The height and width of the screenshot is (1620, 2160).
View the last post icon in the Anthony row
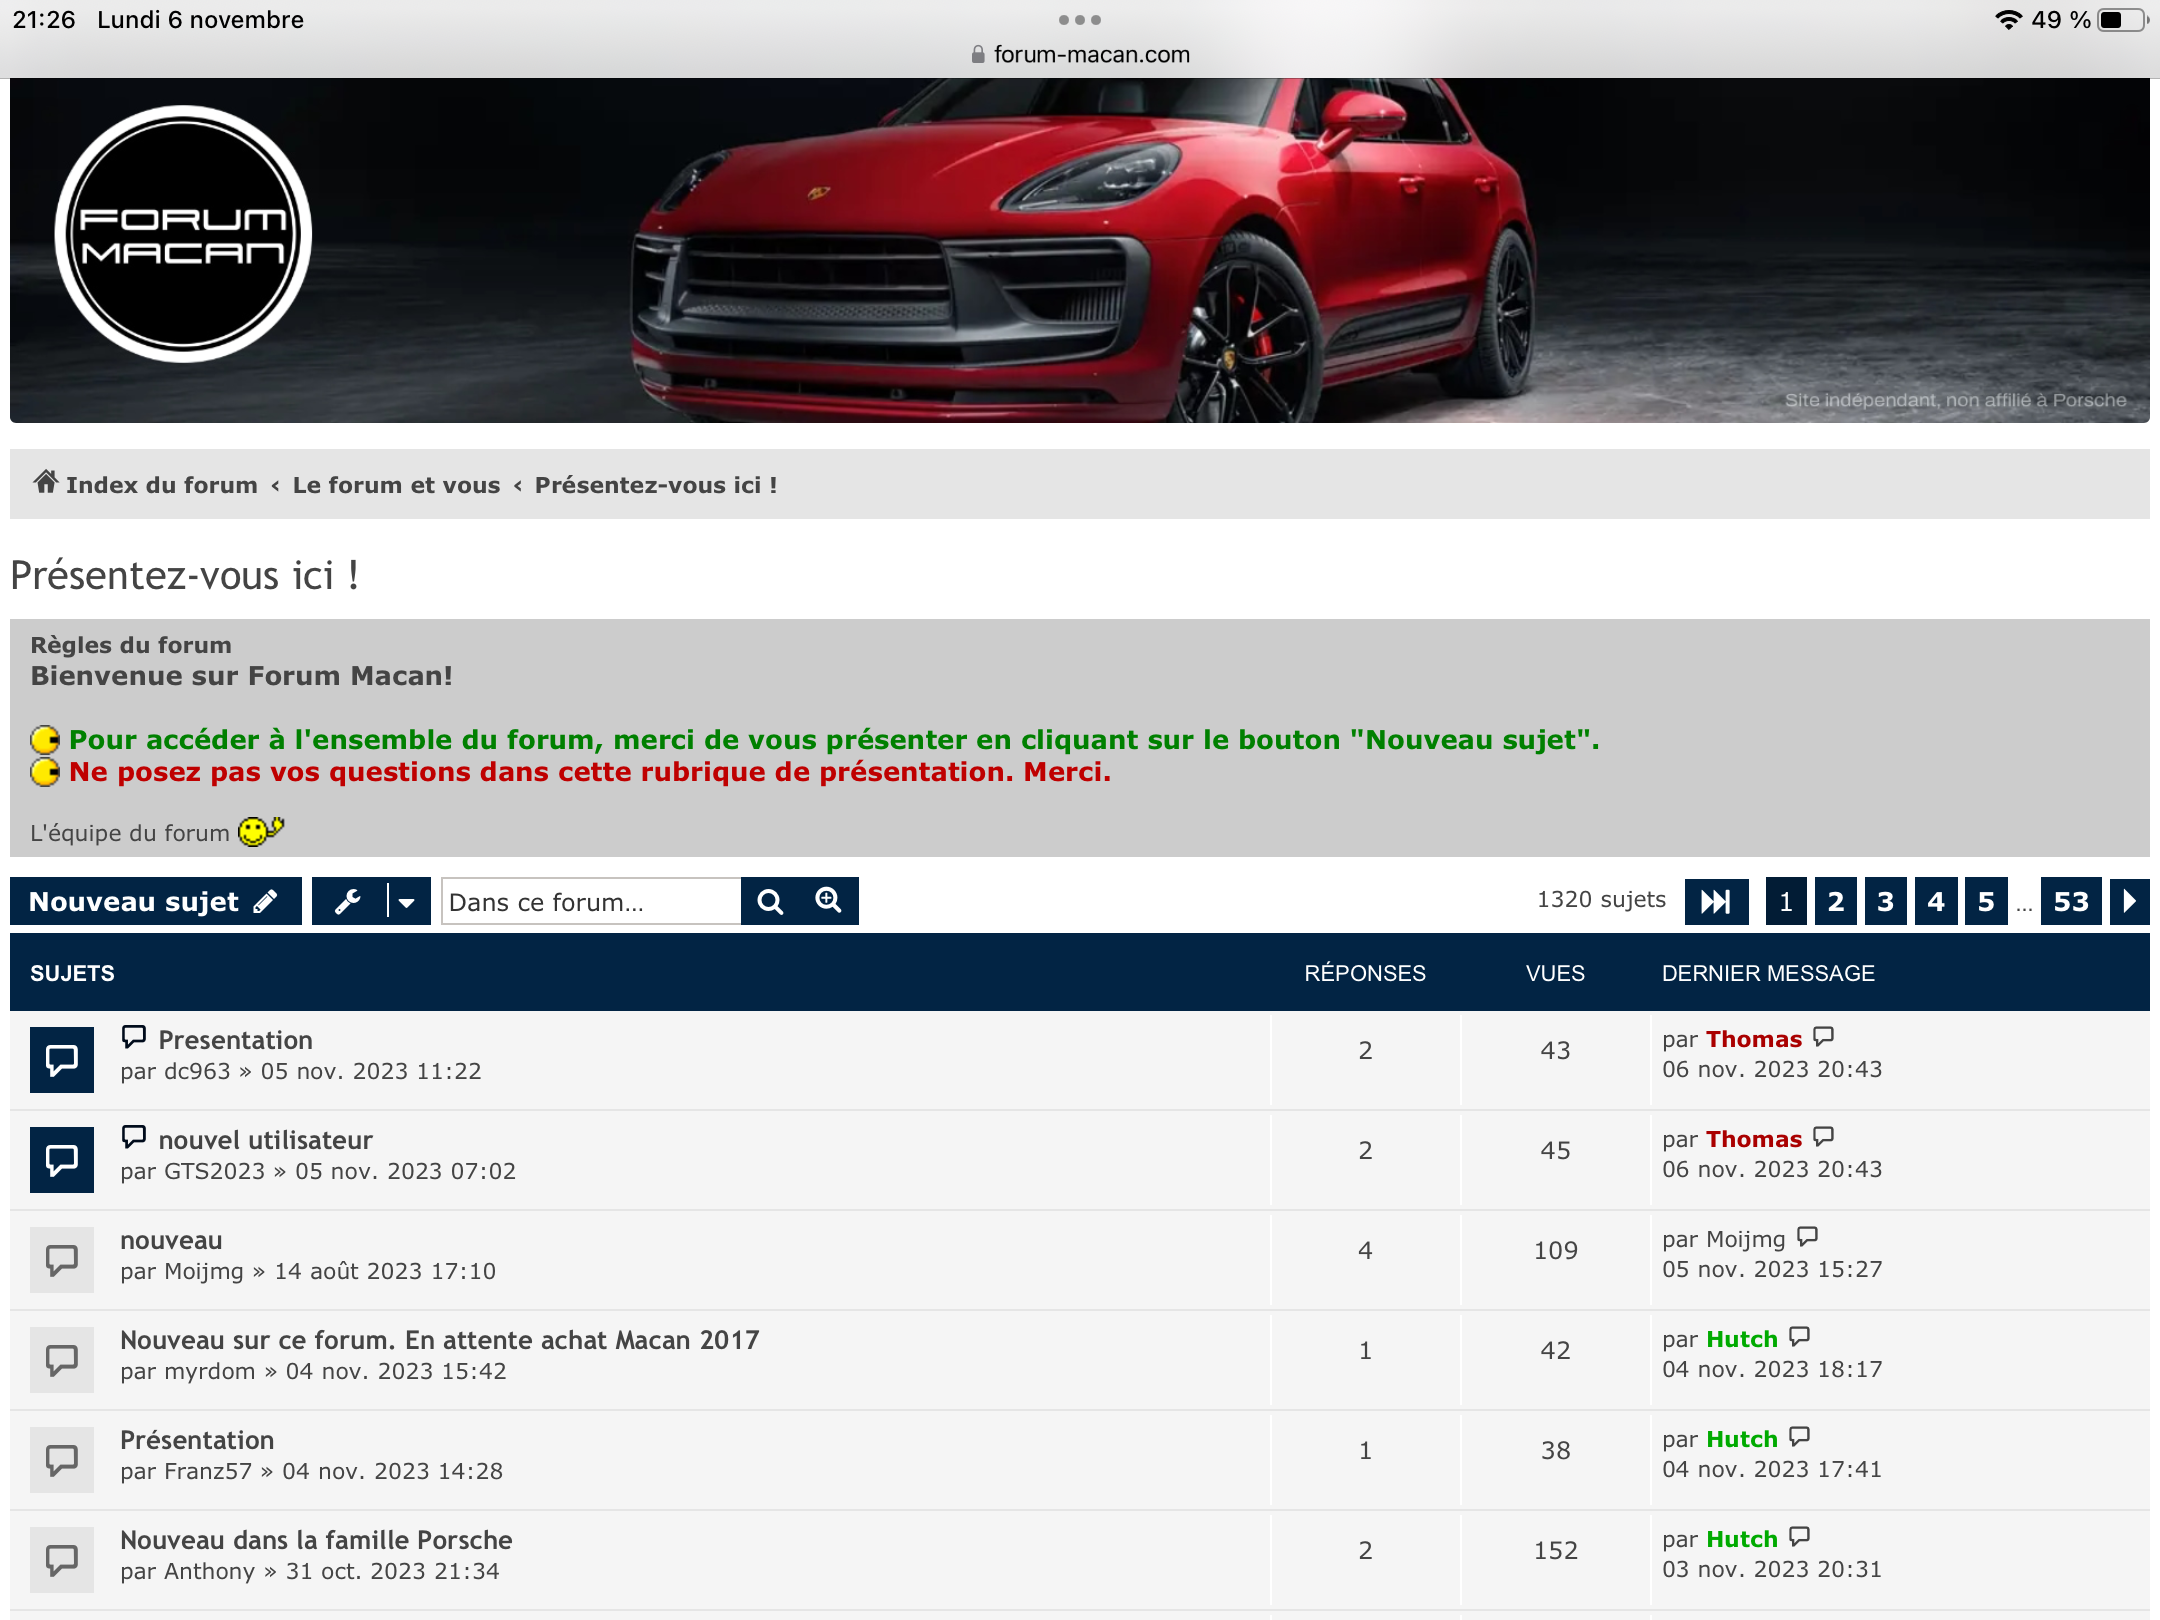click(1800, 1537)
